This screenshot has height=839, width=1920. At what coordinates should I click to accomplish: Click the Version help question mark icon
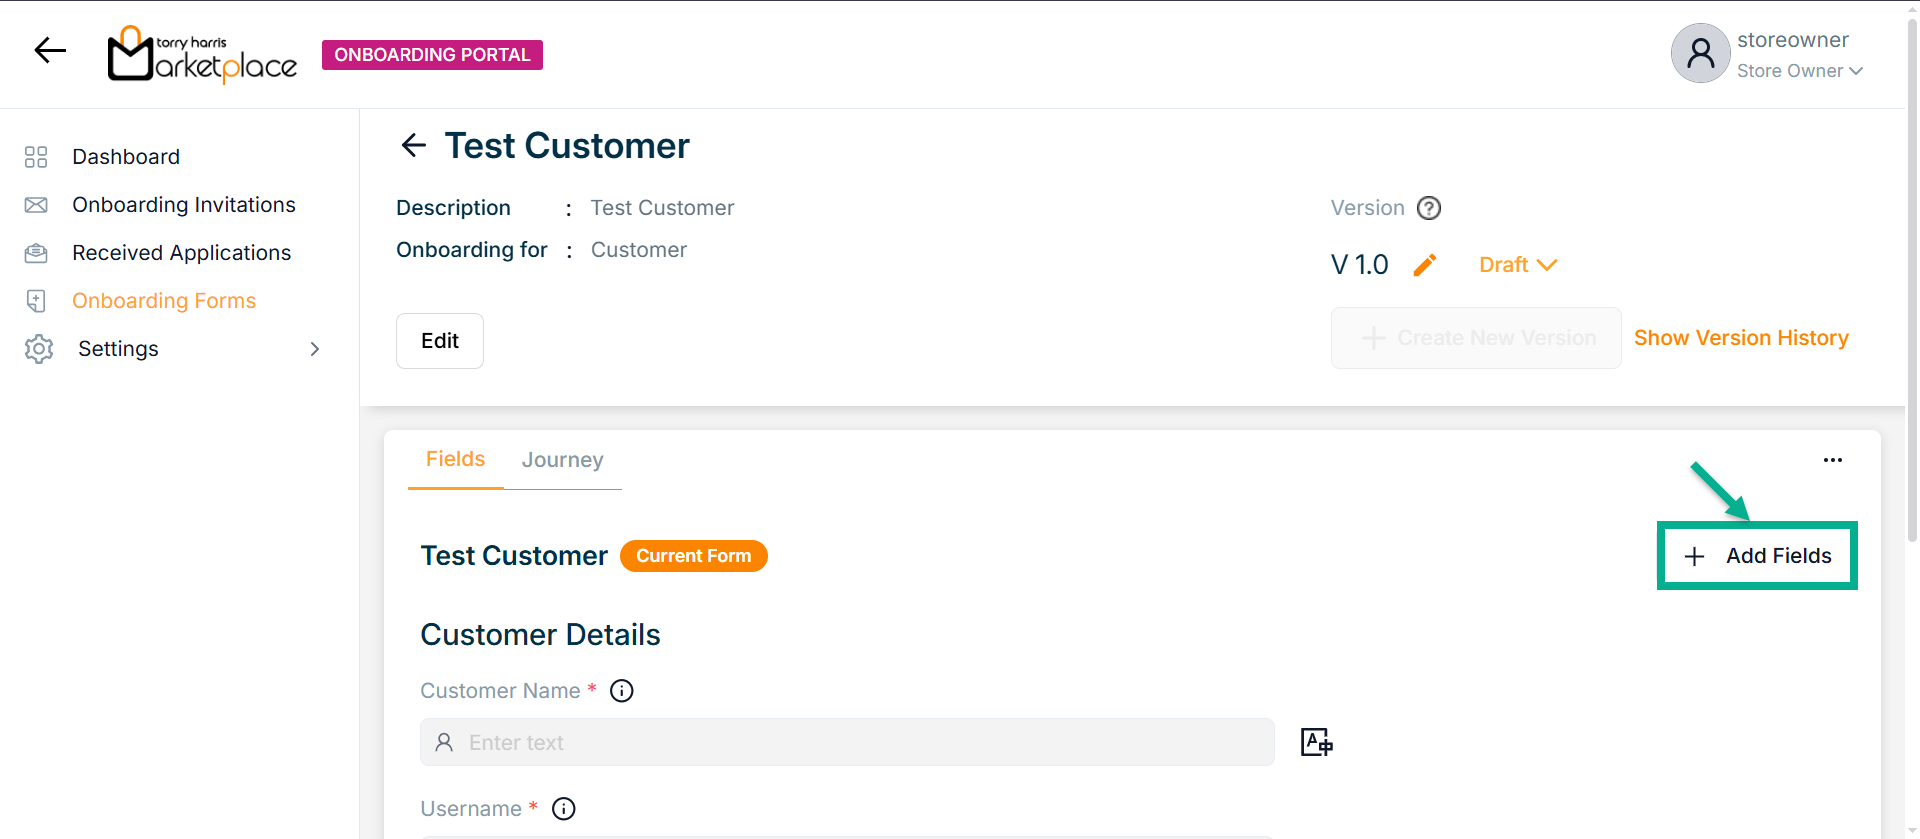tap(1429, 208)
